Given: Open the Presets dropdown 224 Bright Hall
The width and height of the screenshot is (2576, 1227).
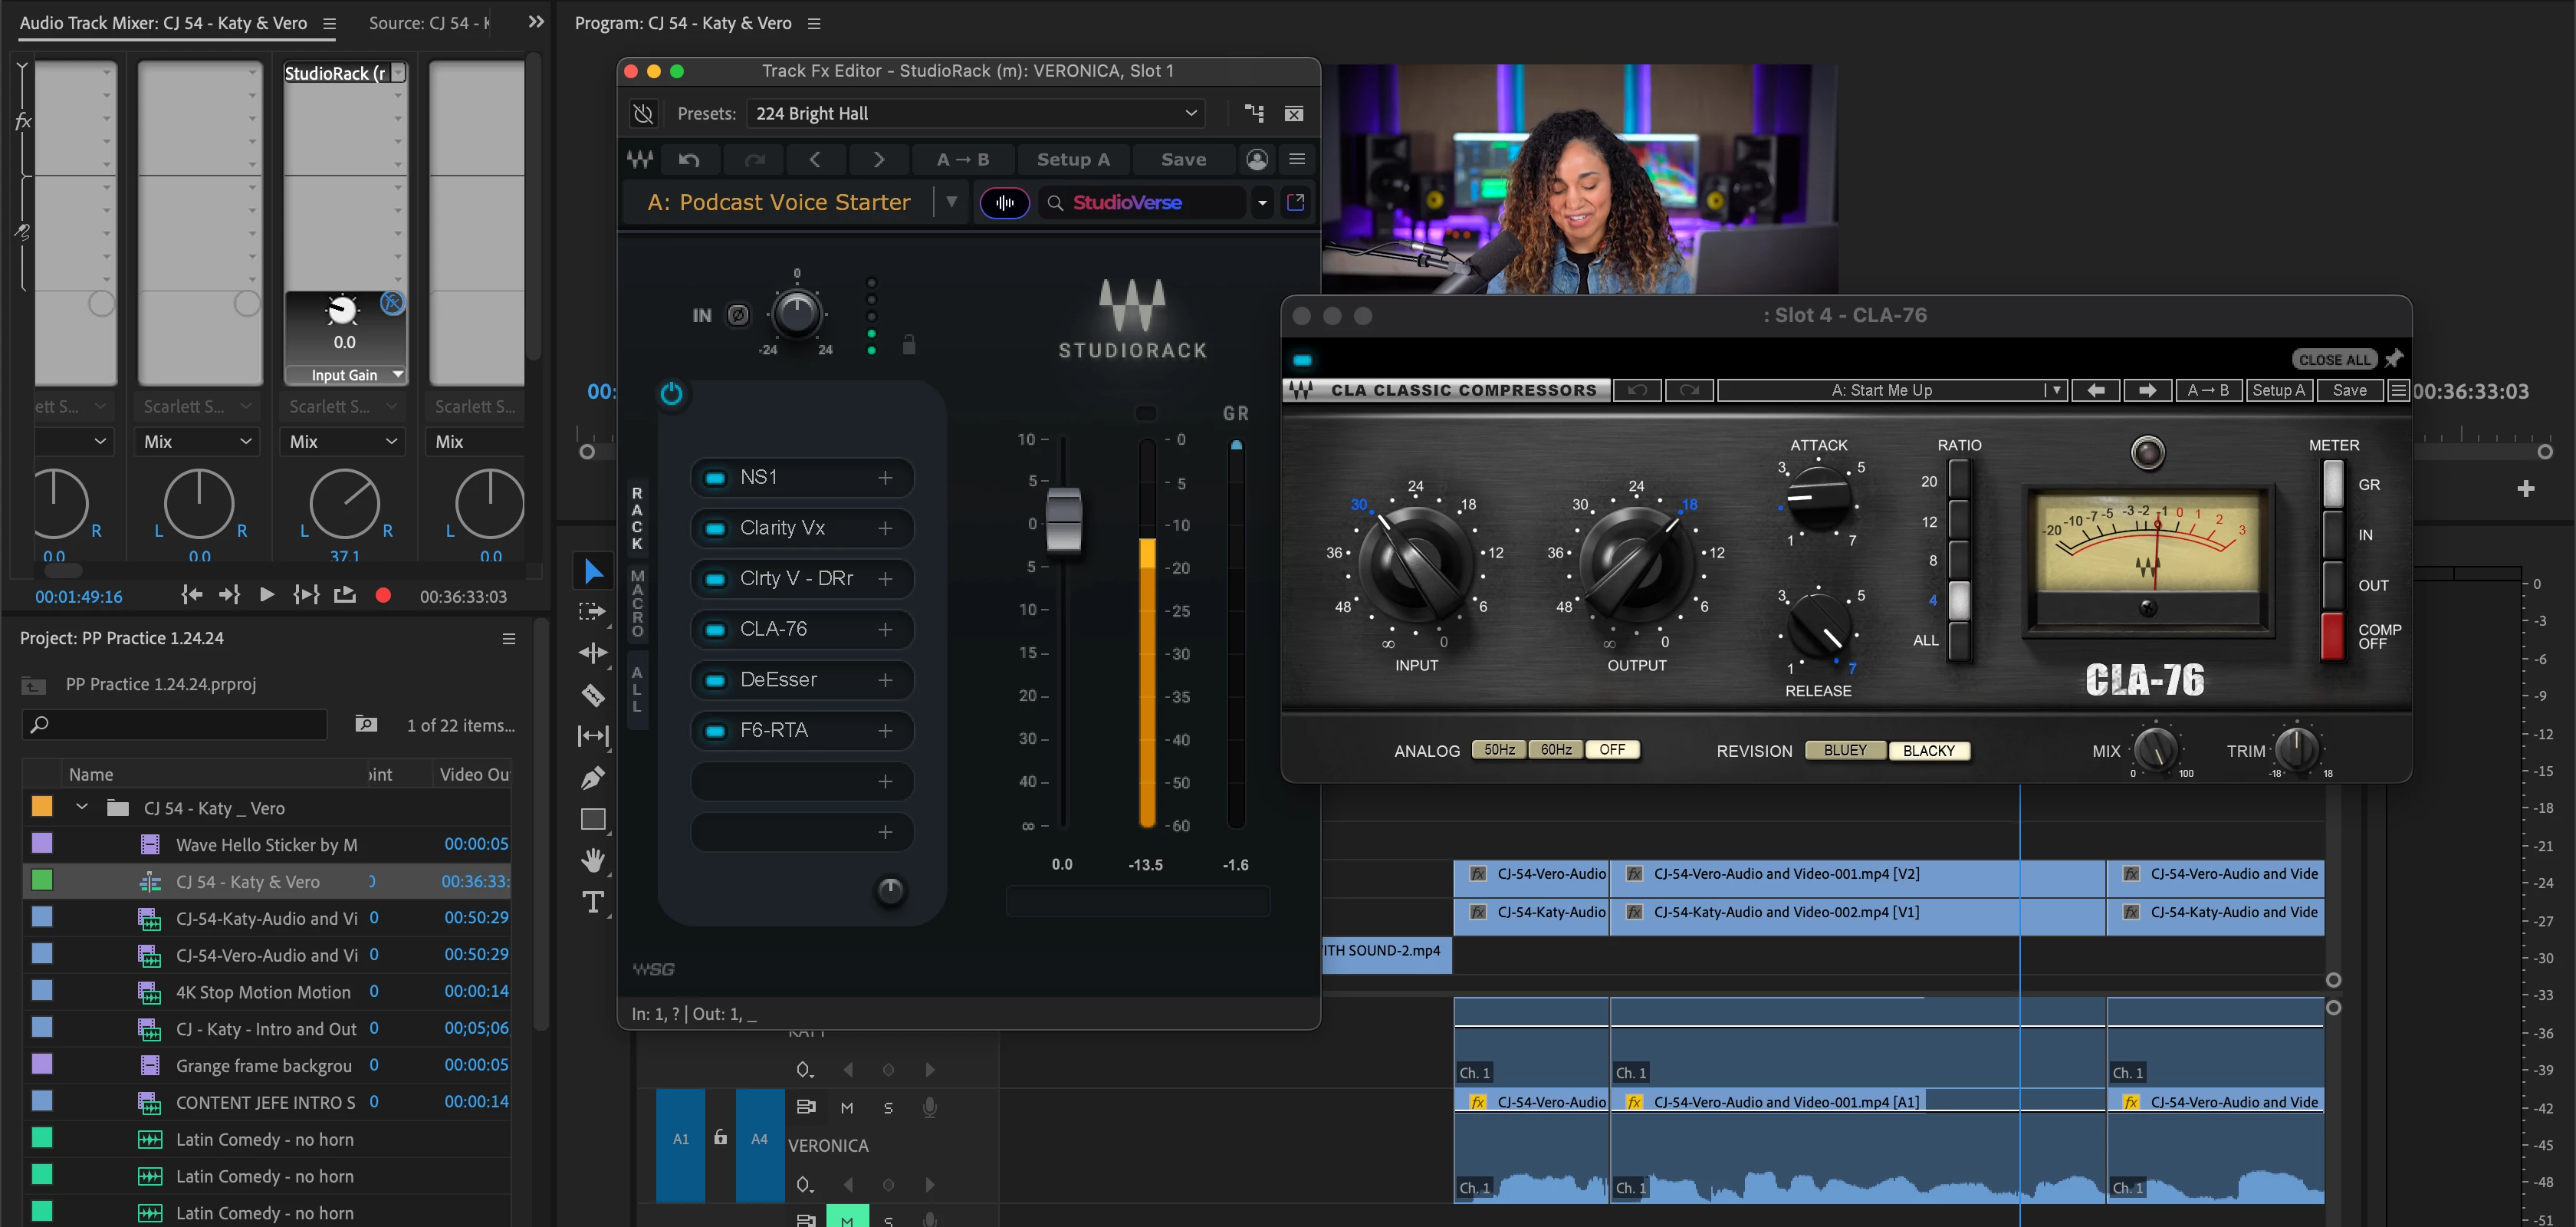Looking at the screenshot, I should (975, 114).
